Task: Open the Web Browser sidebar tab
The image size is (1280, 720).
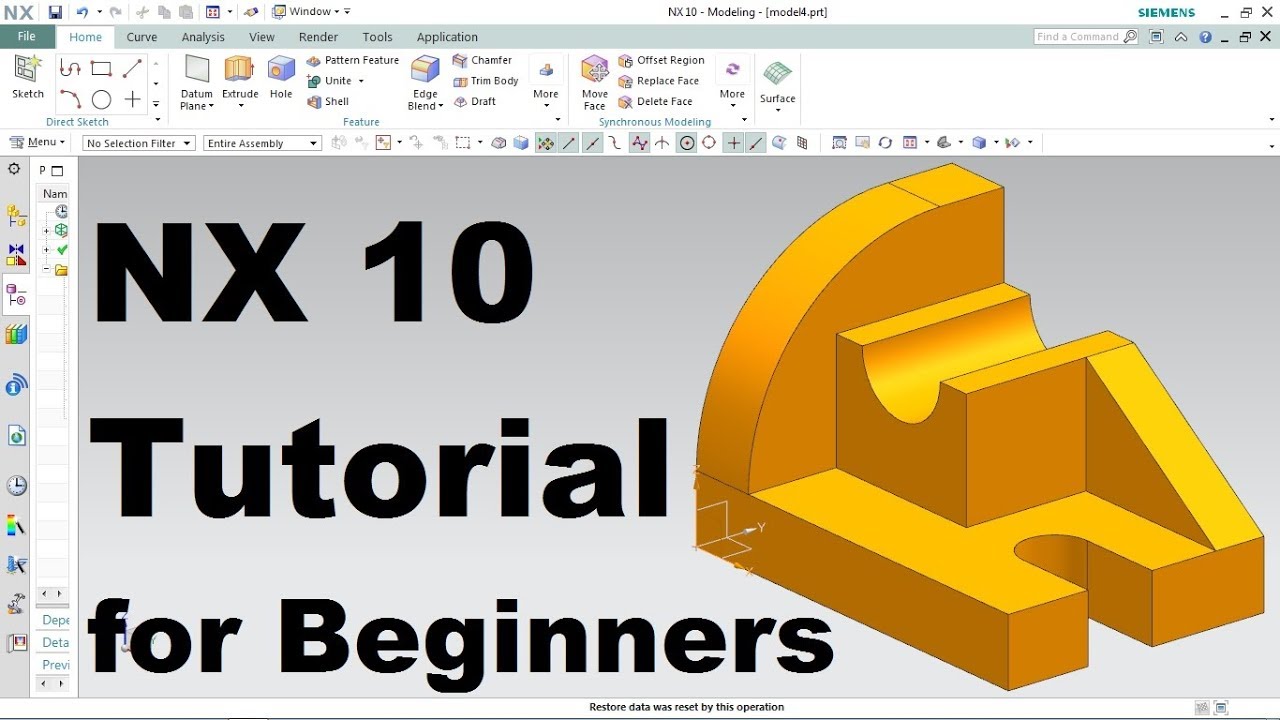Action: coord(16,435)
